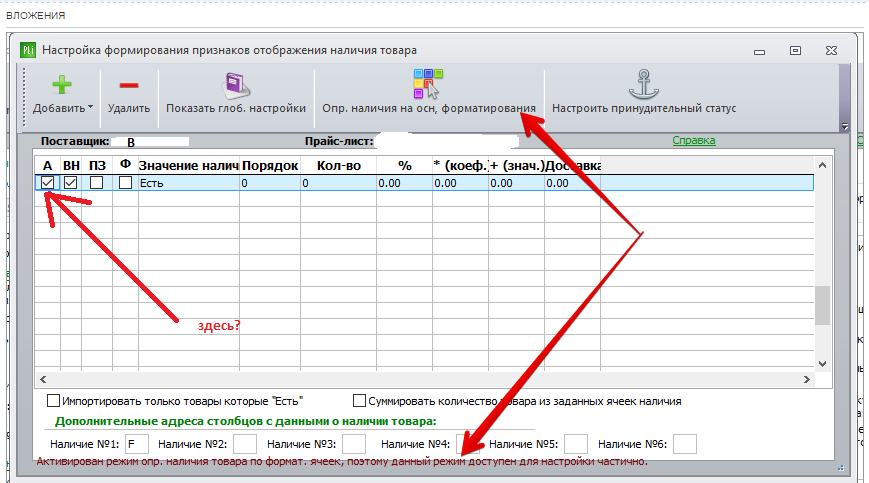
Task: Close the settings window
Action: [x=831, y=50]
